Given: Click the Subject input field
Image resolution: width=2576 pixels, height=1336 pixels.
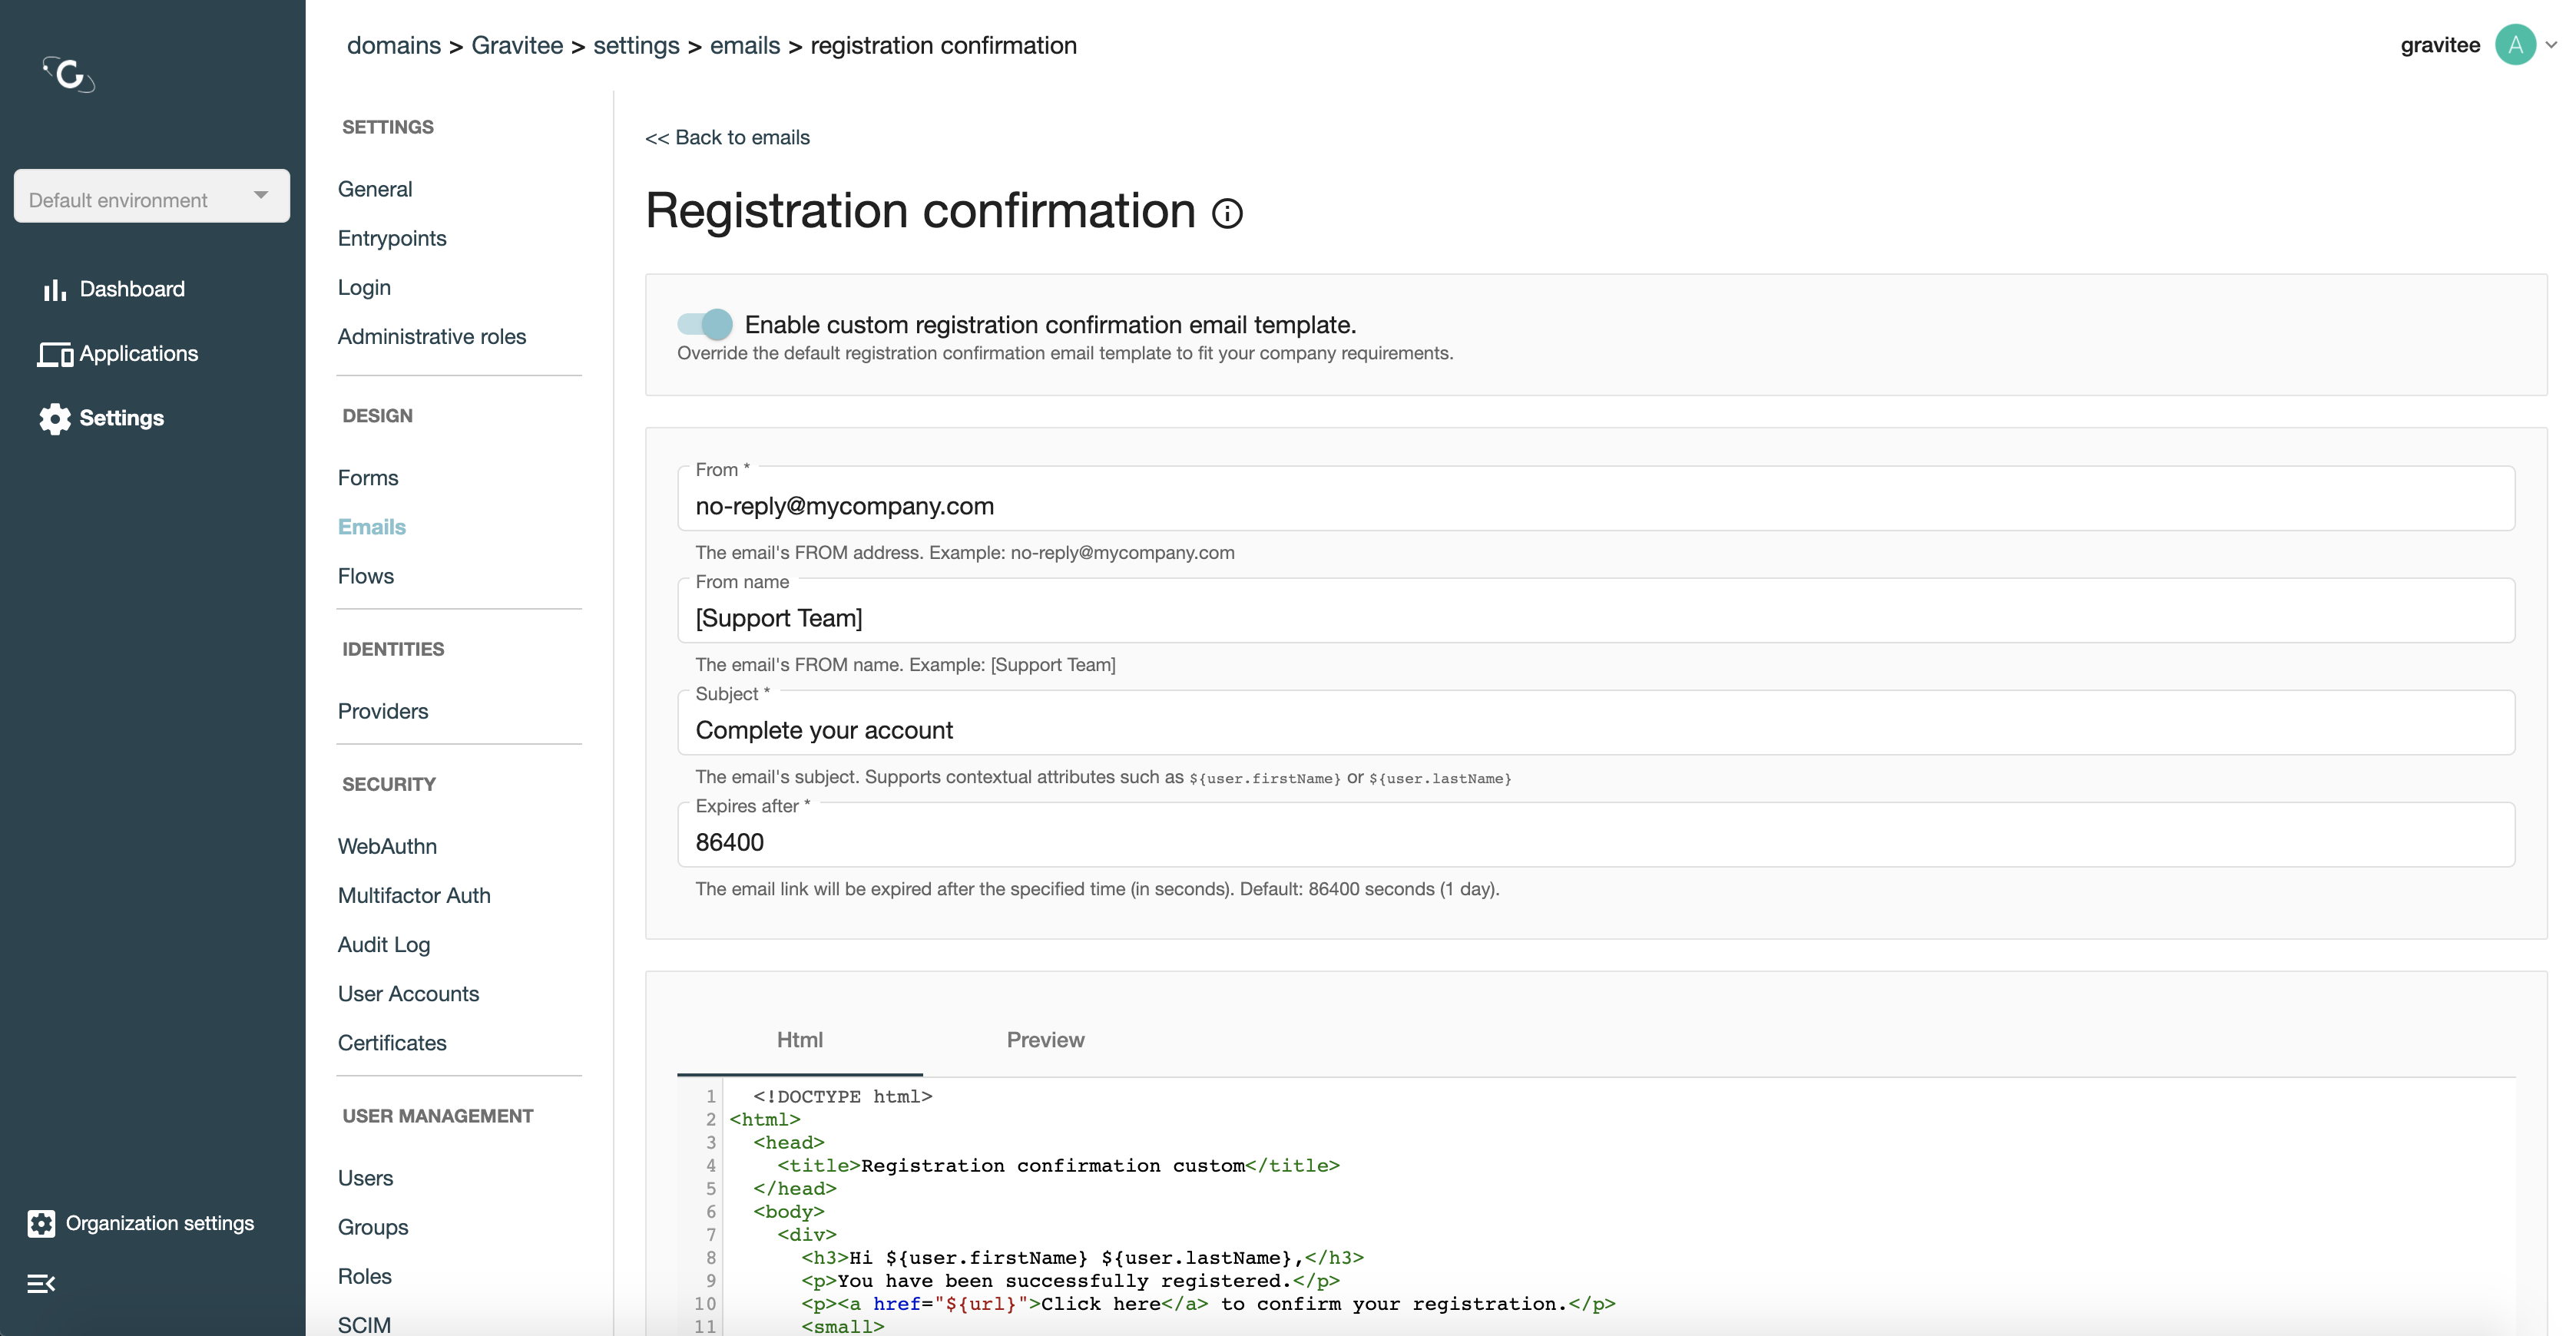Looking at the screenshot, I should [x=1596, y=730].
